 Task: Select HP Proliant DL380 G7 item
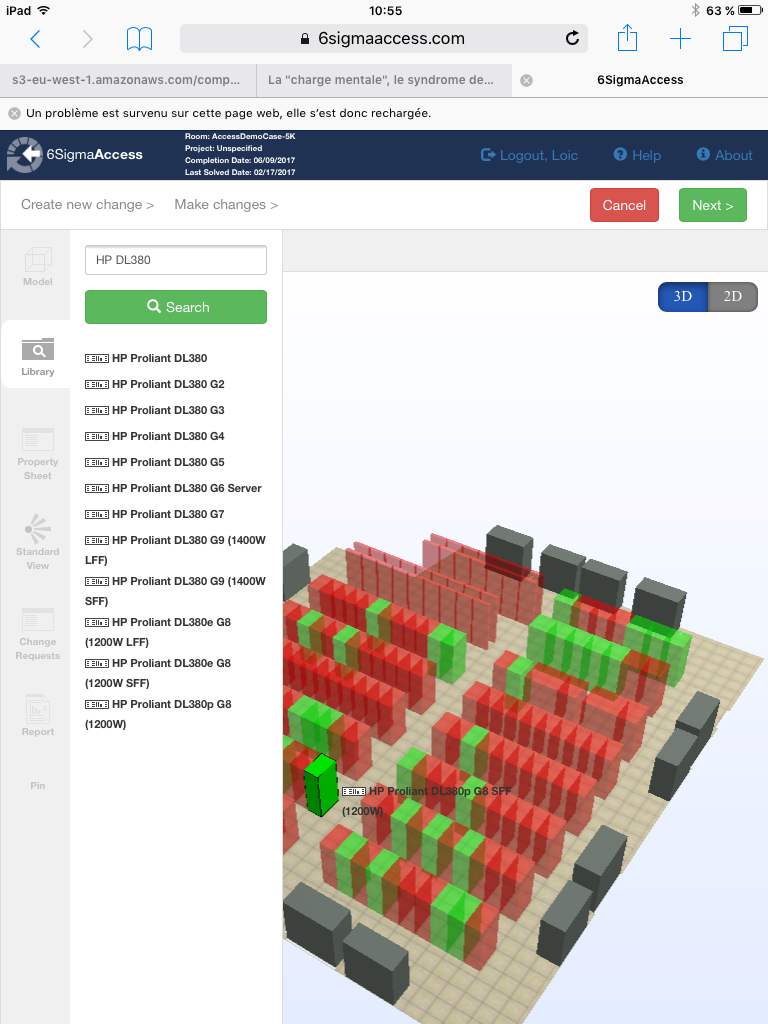tap(155, 515)
